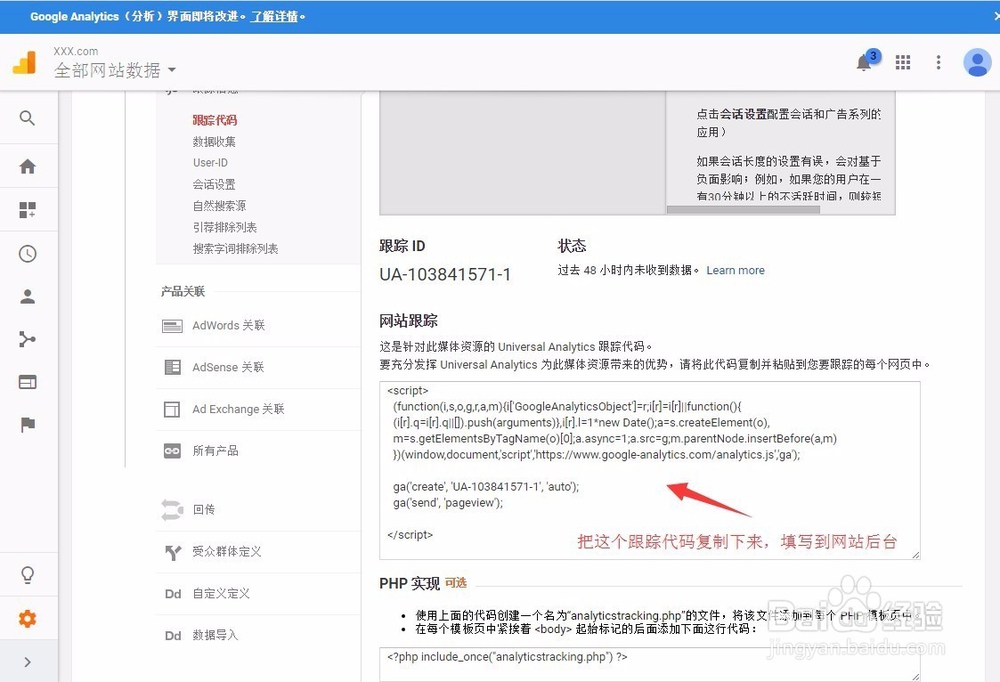The height and width of the screenshot is (682, 1000).
Task: Select the Conversions flag icon
Action: coord(28,424)
